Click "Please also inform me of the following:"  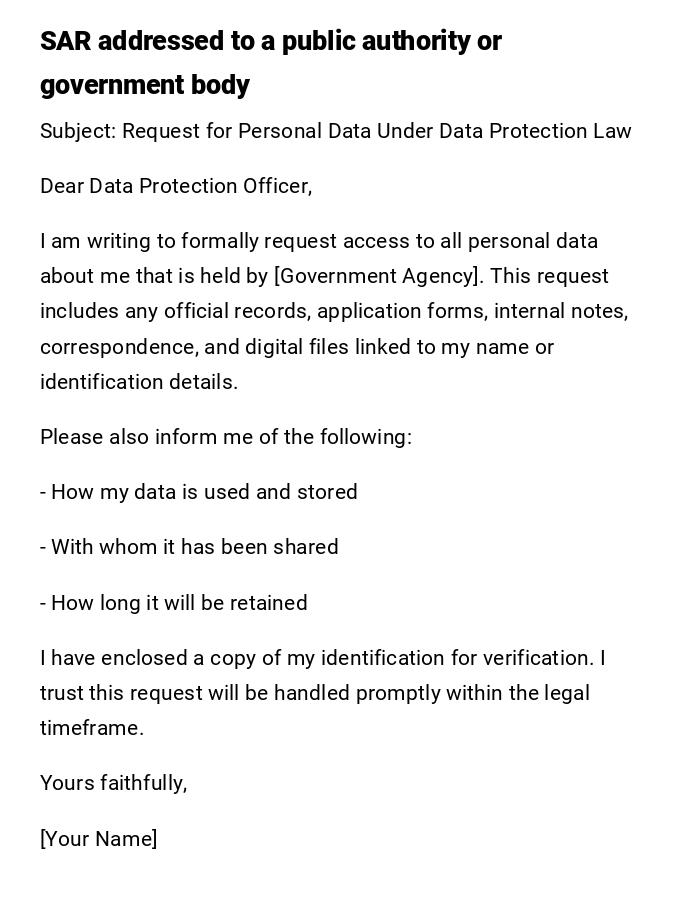click(226, 437)
